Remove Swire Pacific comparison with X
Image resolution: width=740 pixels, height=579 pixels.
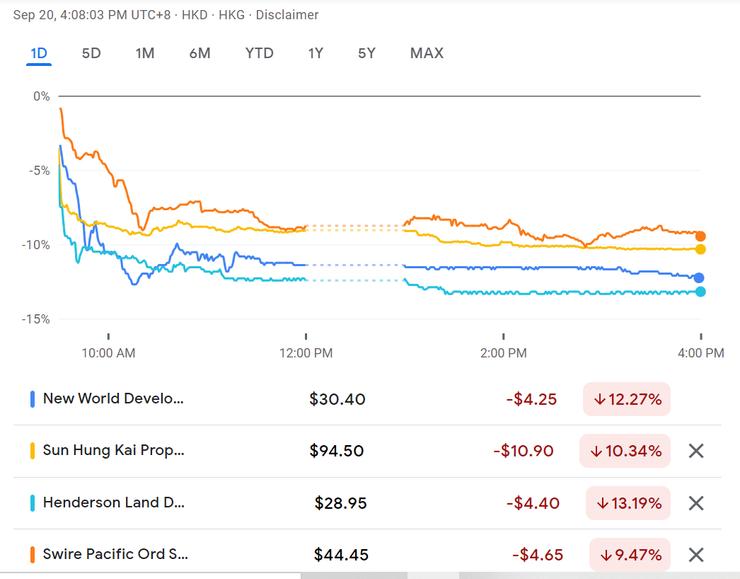697,555
